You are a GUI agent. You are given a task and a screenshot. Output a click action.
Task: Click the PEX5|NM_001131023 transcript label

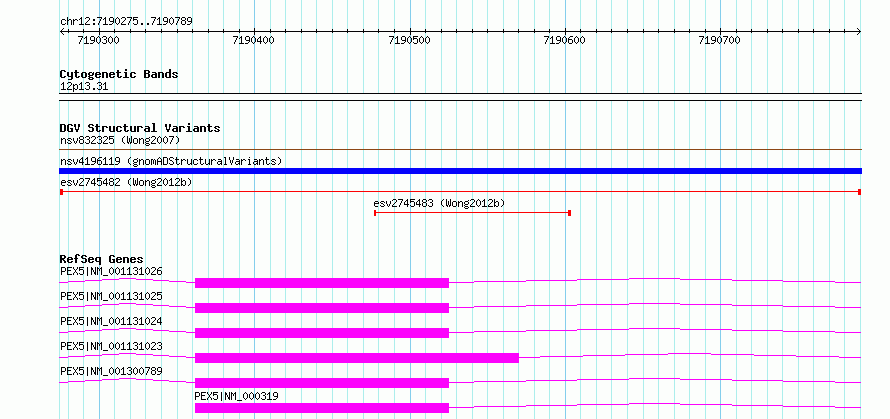tap(111, 346)
